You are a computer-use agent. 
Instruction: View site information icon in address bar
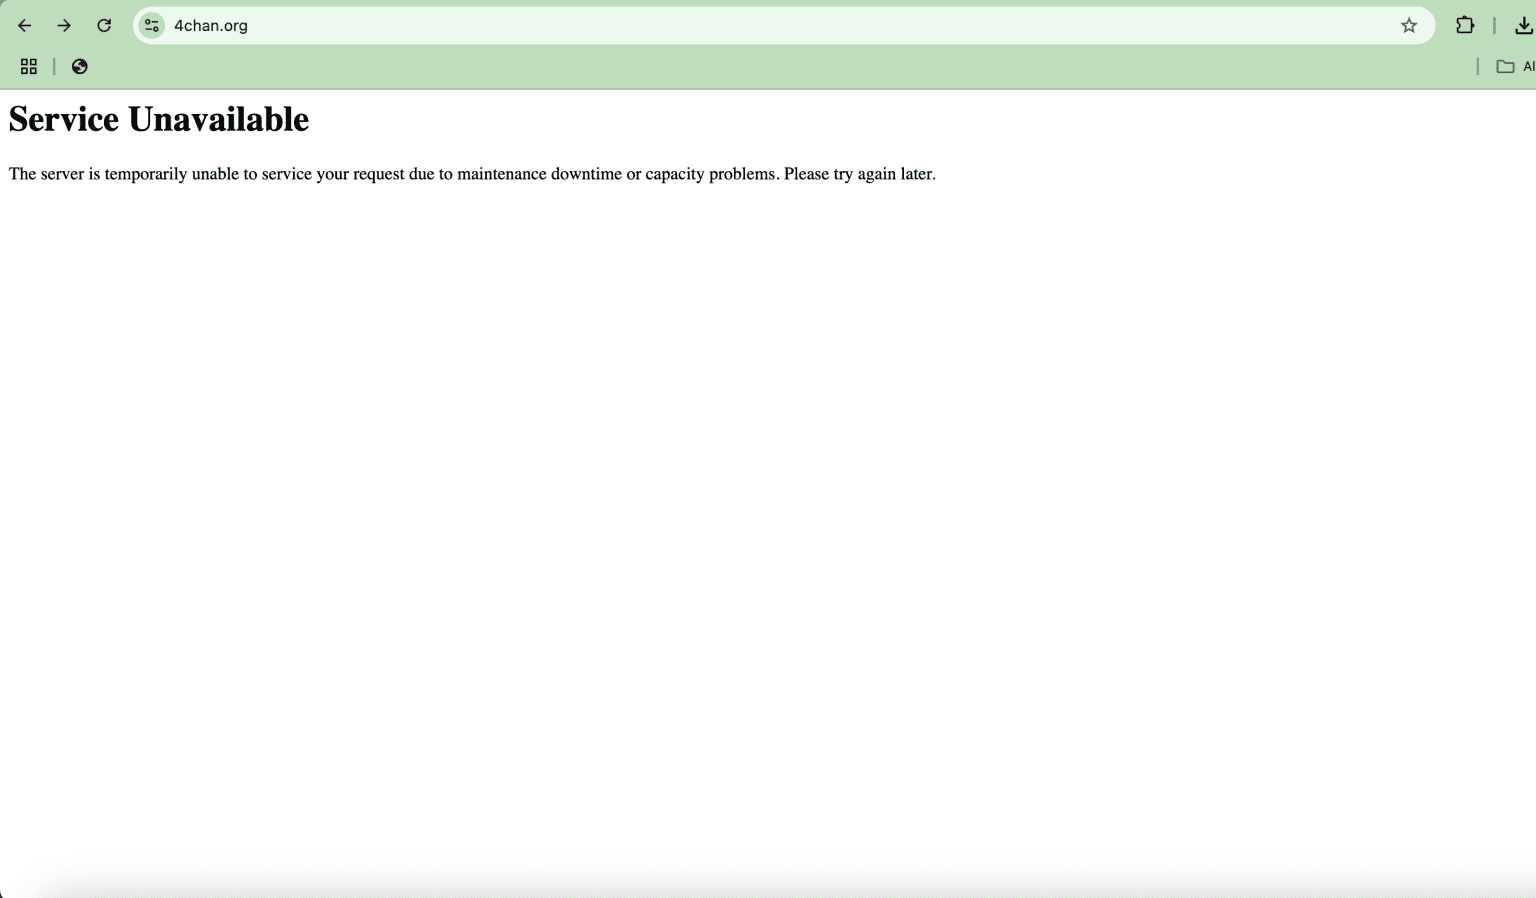[x=152, y=26]
